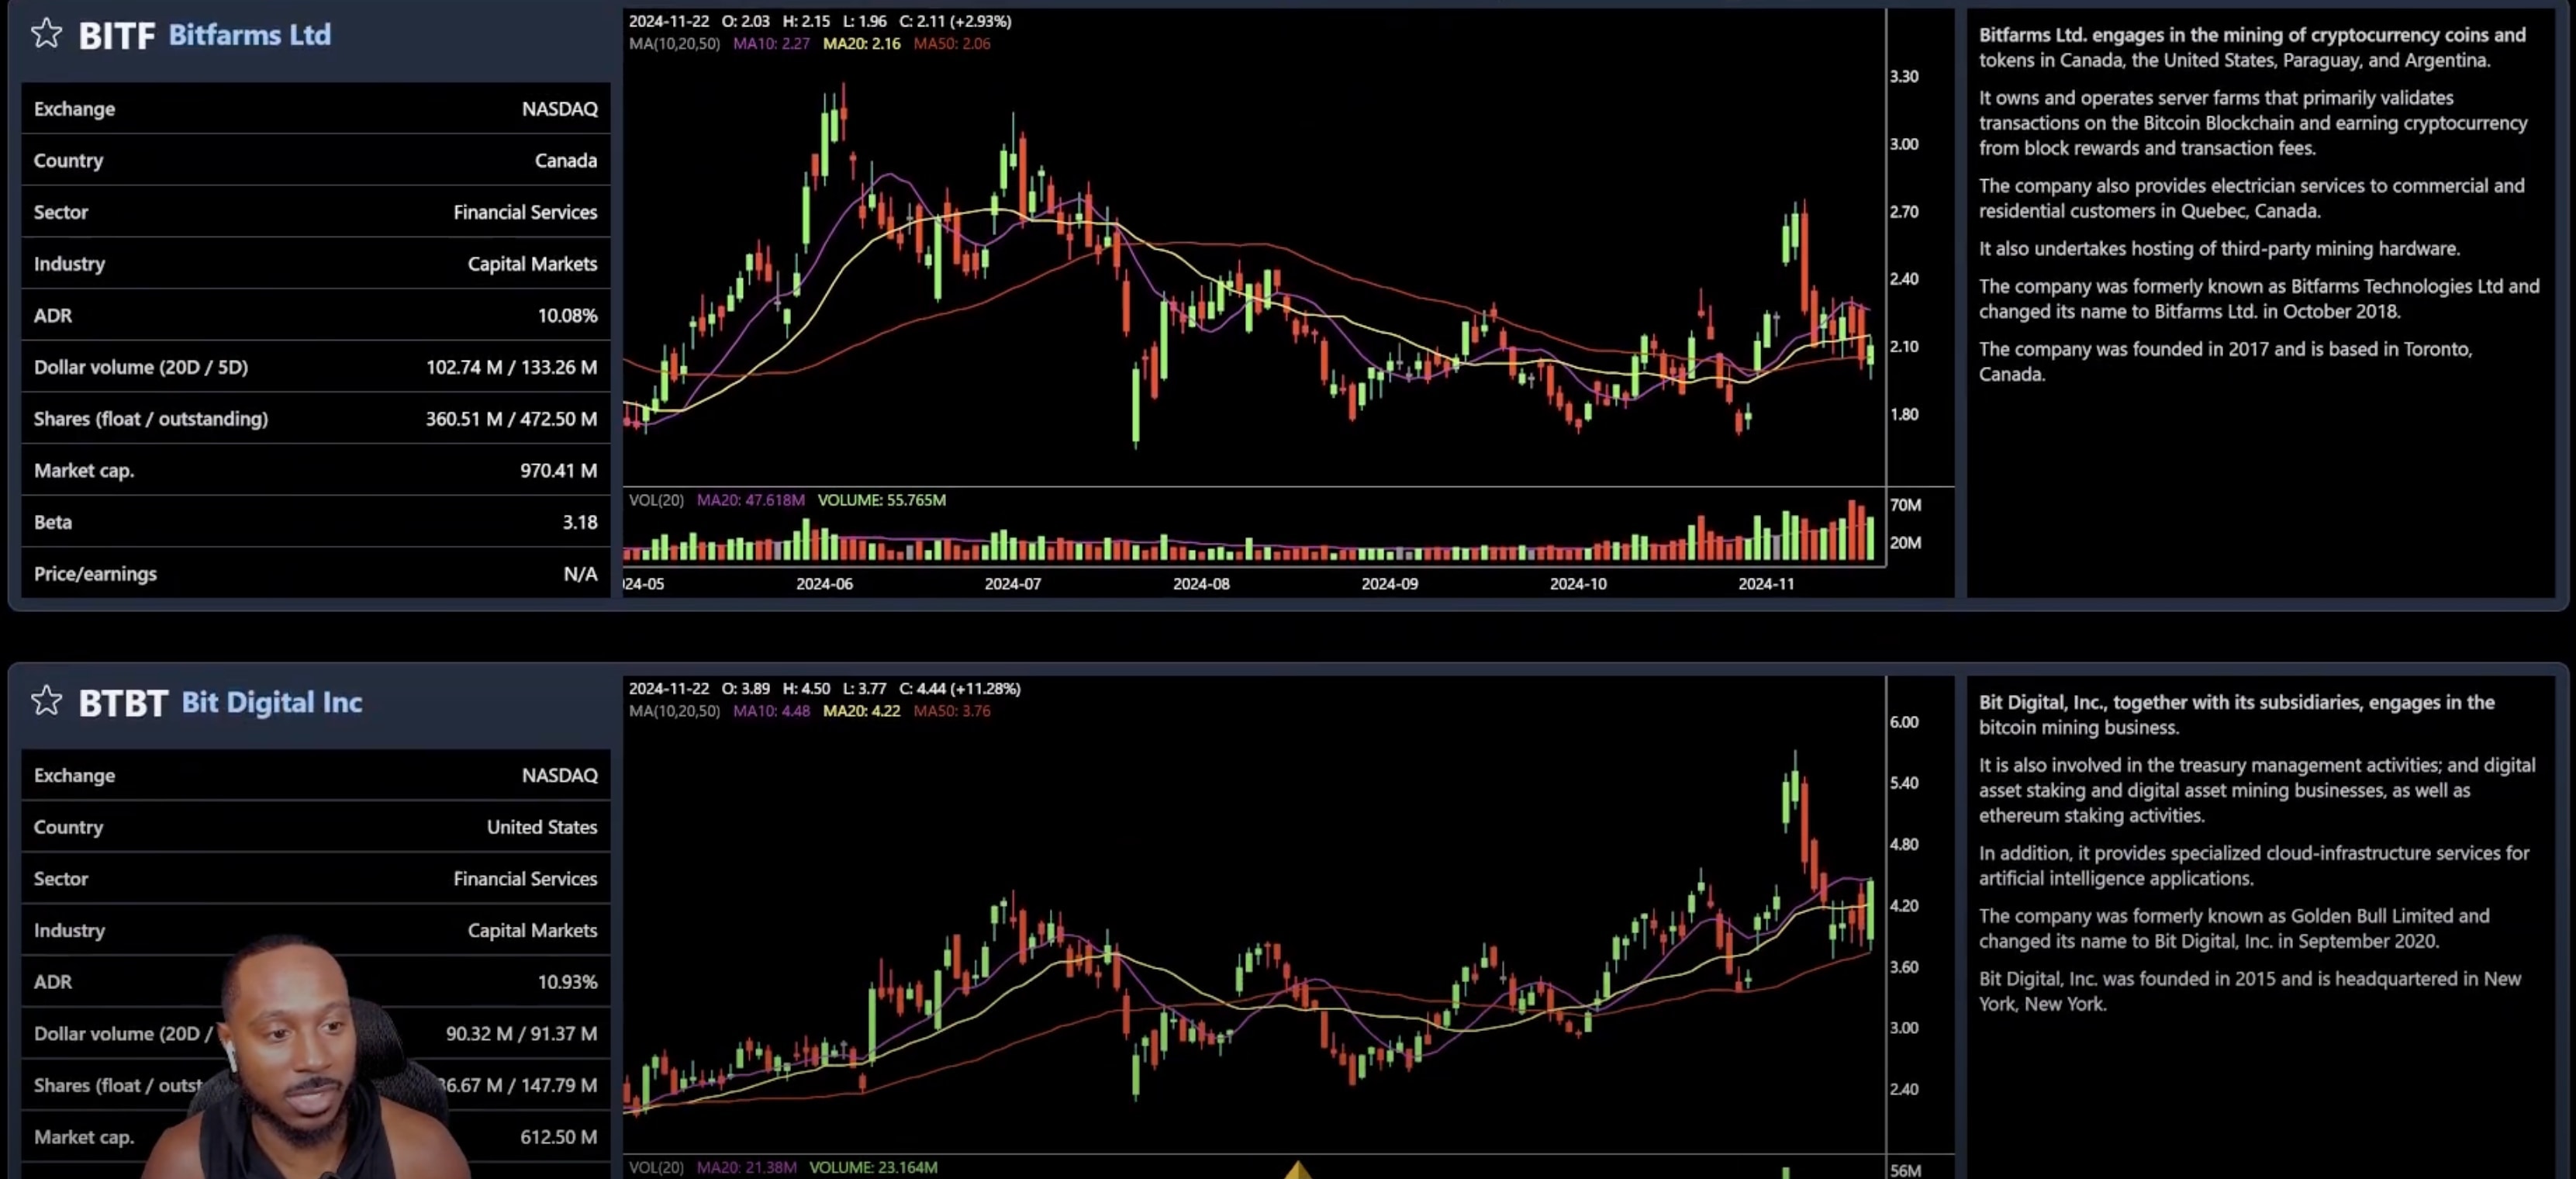
Task: Select BTBT Industry value Capital Markets
Action: (x=532, y=931)
